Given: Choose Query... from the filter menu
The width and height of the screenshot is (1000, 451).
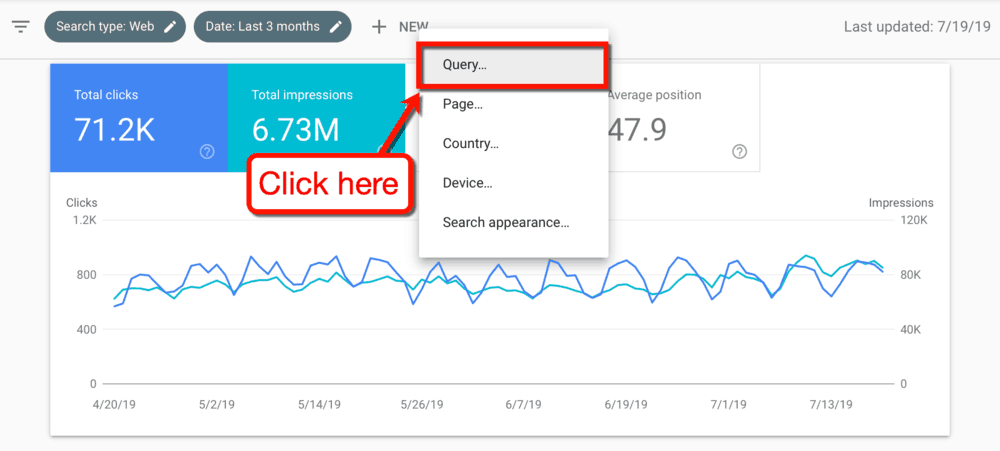Looking at the screenshot, I should [512, 65].
